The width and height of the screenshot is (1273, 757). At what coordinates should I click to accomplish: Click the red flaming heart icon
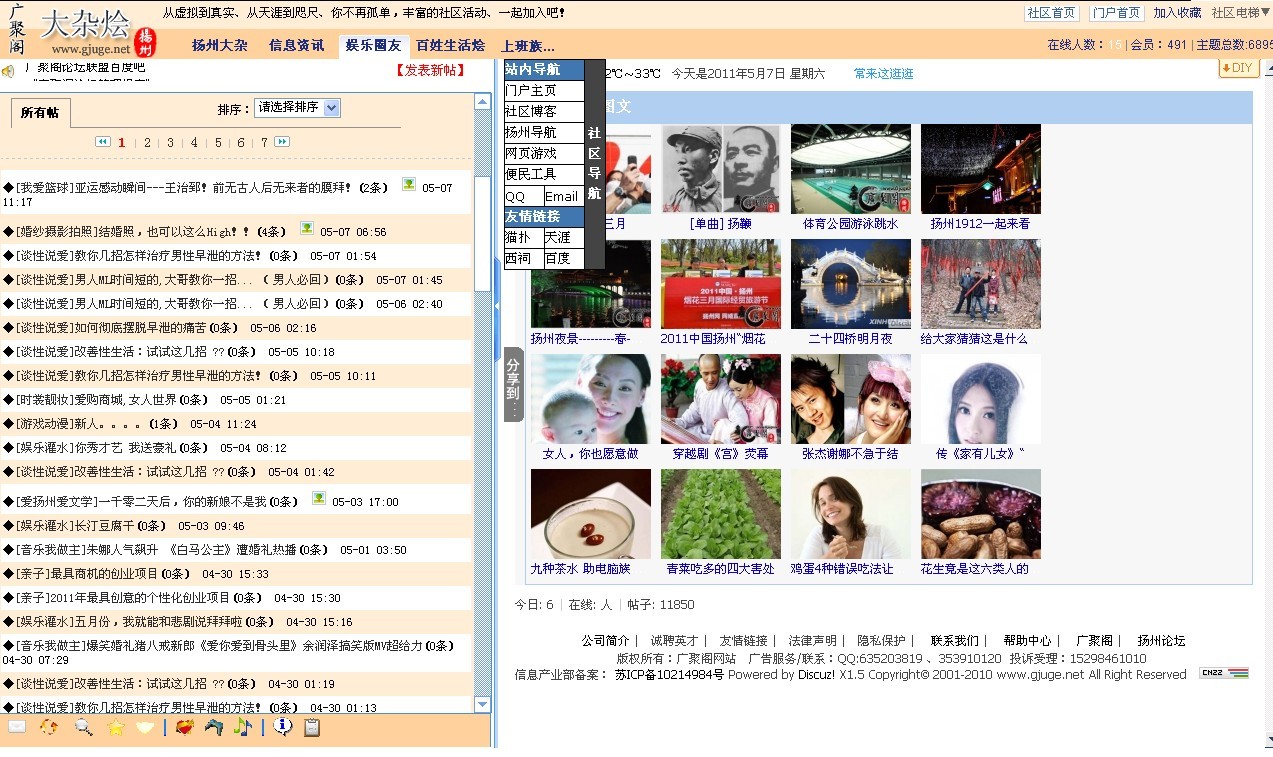click(x=184, y=727)
